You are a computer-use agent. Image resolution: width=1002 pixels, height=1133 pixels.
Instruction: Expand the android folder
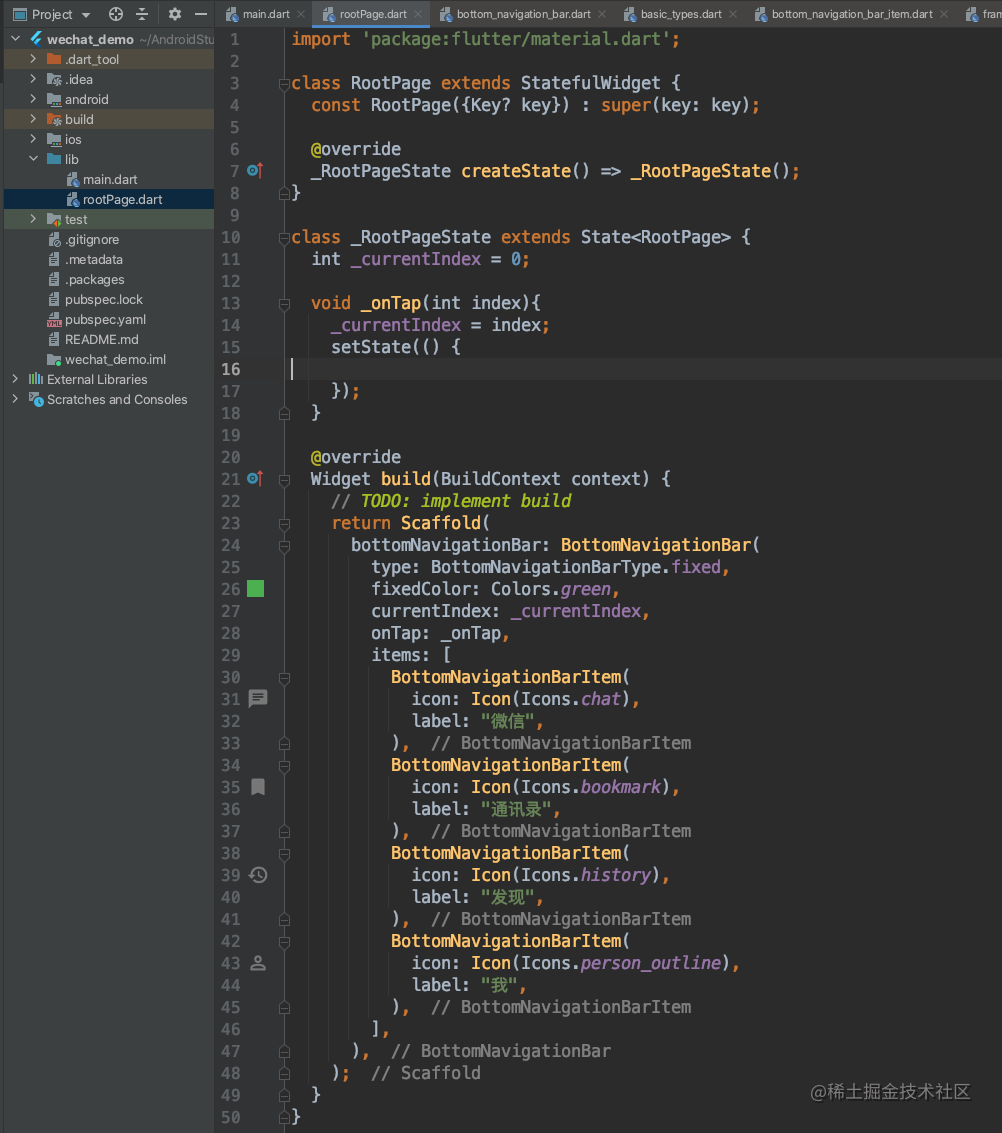click(x=33, y=99)
